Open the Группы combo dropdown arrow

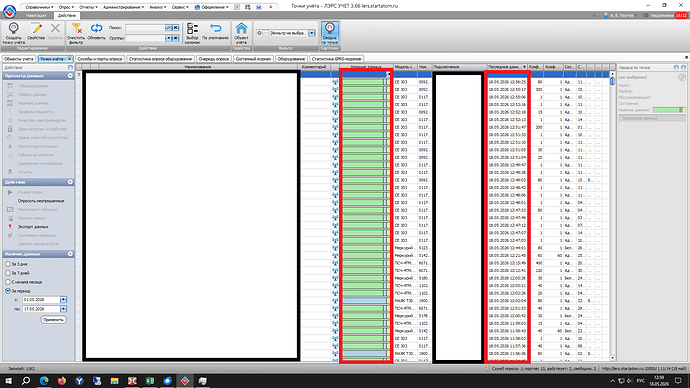click(168, 38)
